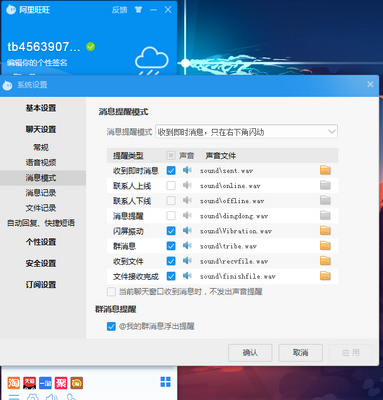The height and width of the screenshot is (400, 383).
Task: Click the 取消 button
Action: coord(300,353)
